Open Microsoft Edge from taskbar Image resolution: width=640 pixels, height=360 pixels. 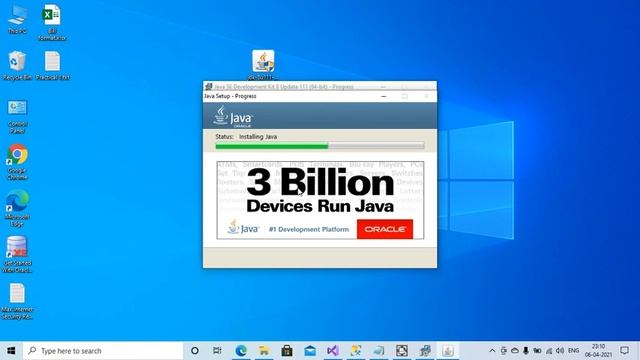[x=241, y=351]
